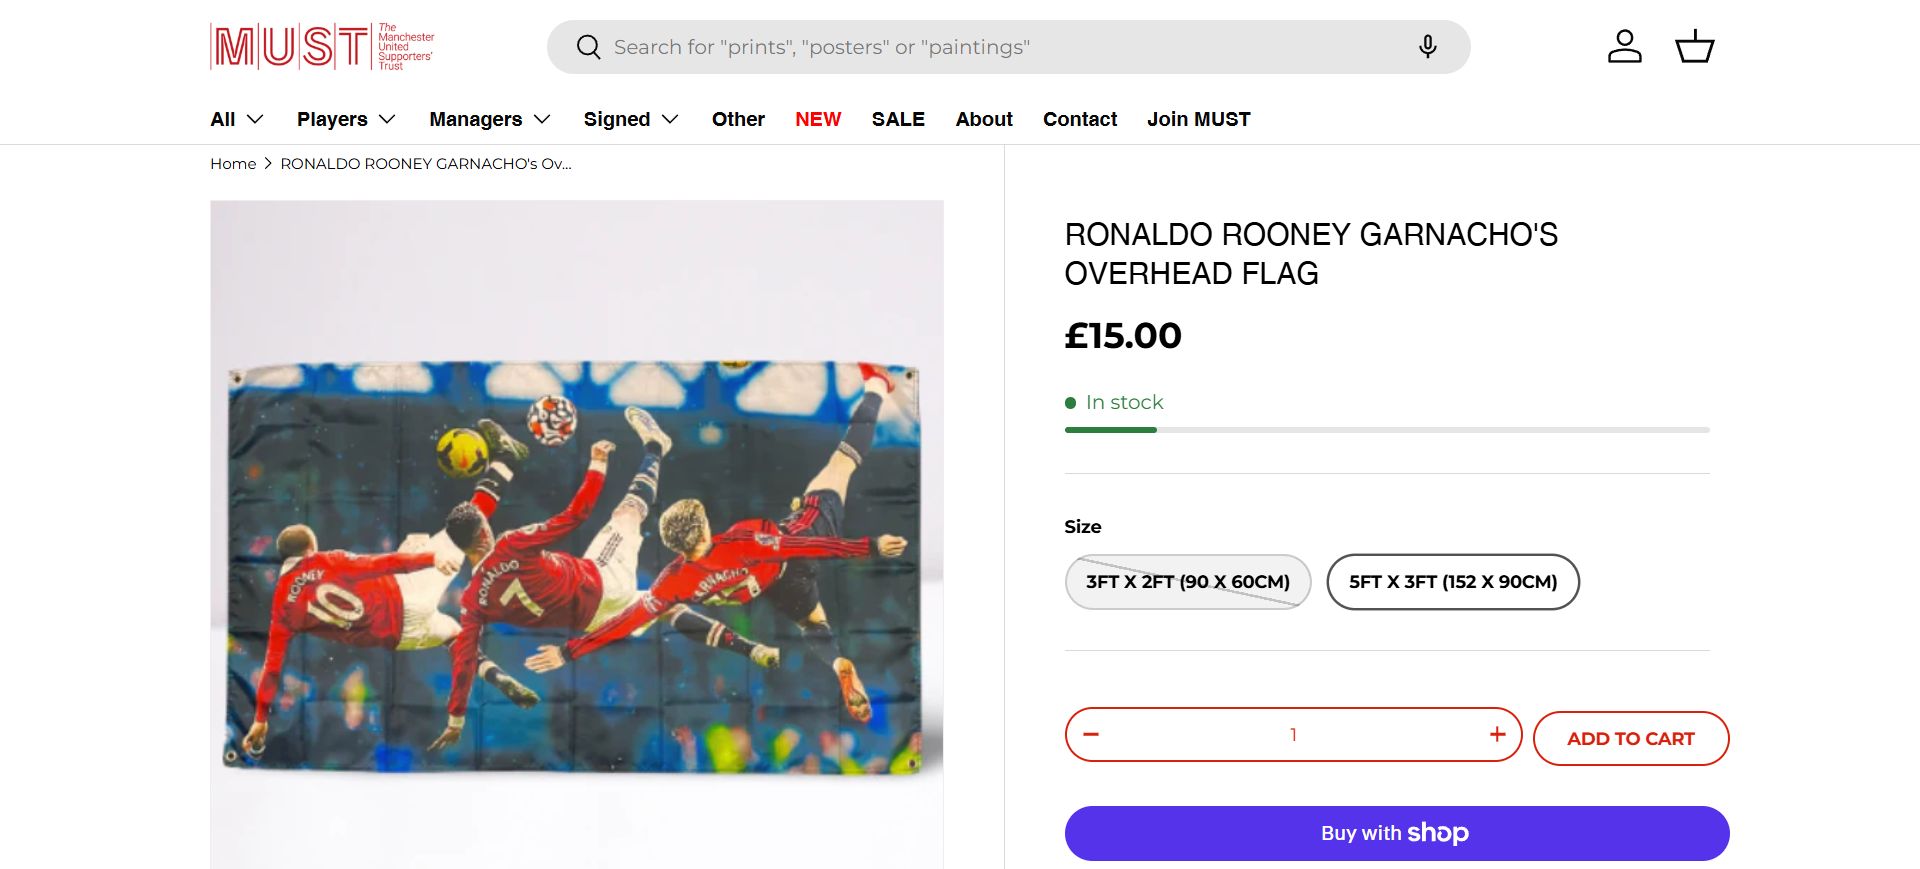Select the 5FT X 3FT size option
The image size is (1920, 869).
(1452, 582)
